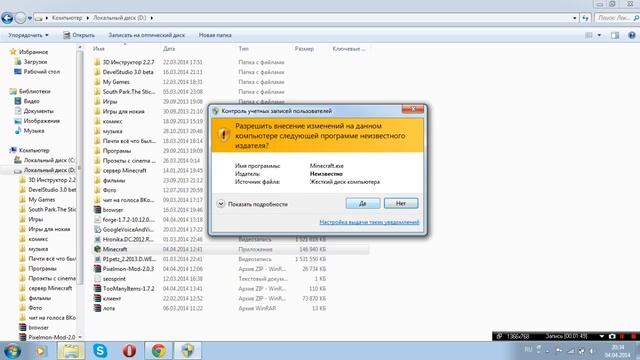
Task: Click the address bar refresh button
Action: tap(586, 18)
